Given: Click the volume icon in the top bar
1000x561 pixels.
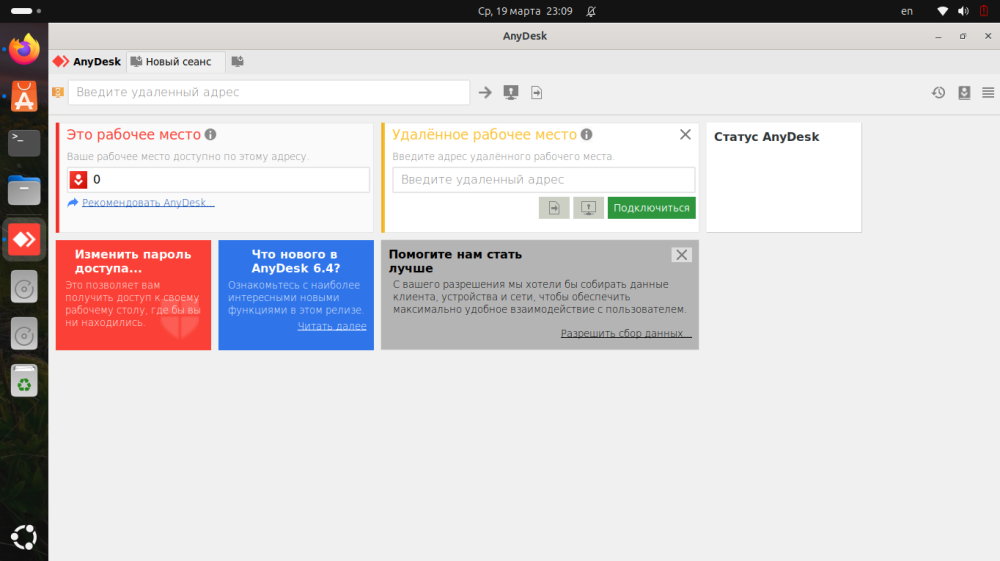Looking at the screenshot, I should pos(964,11).
